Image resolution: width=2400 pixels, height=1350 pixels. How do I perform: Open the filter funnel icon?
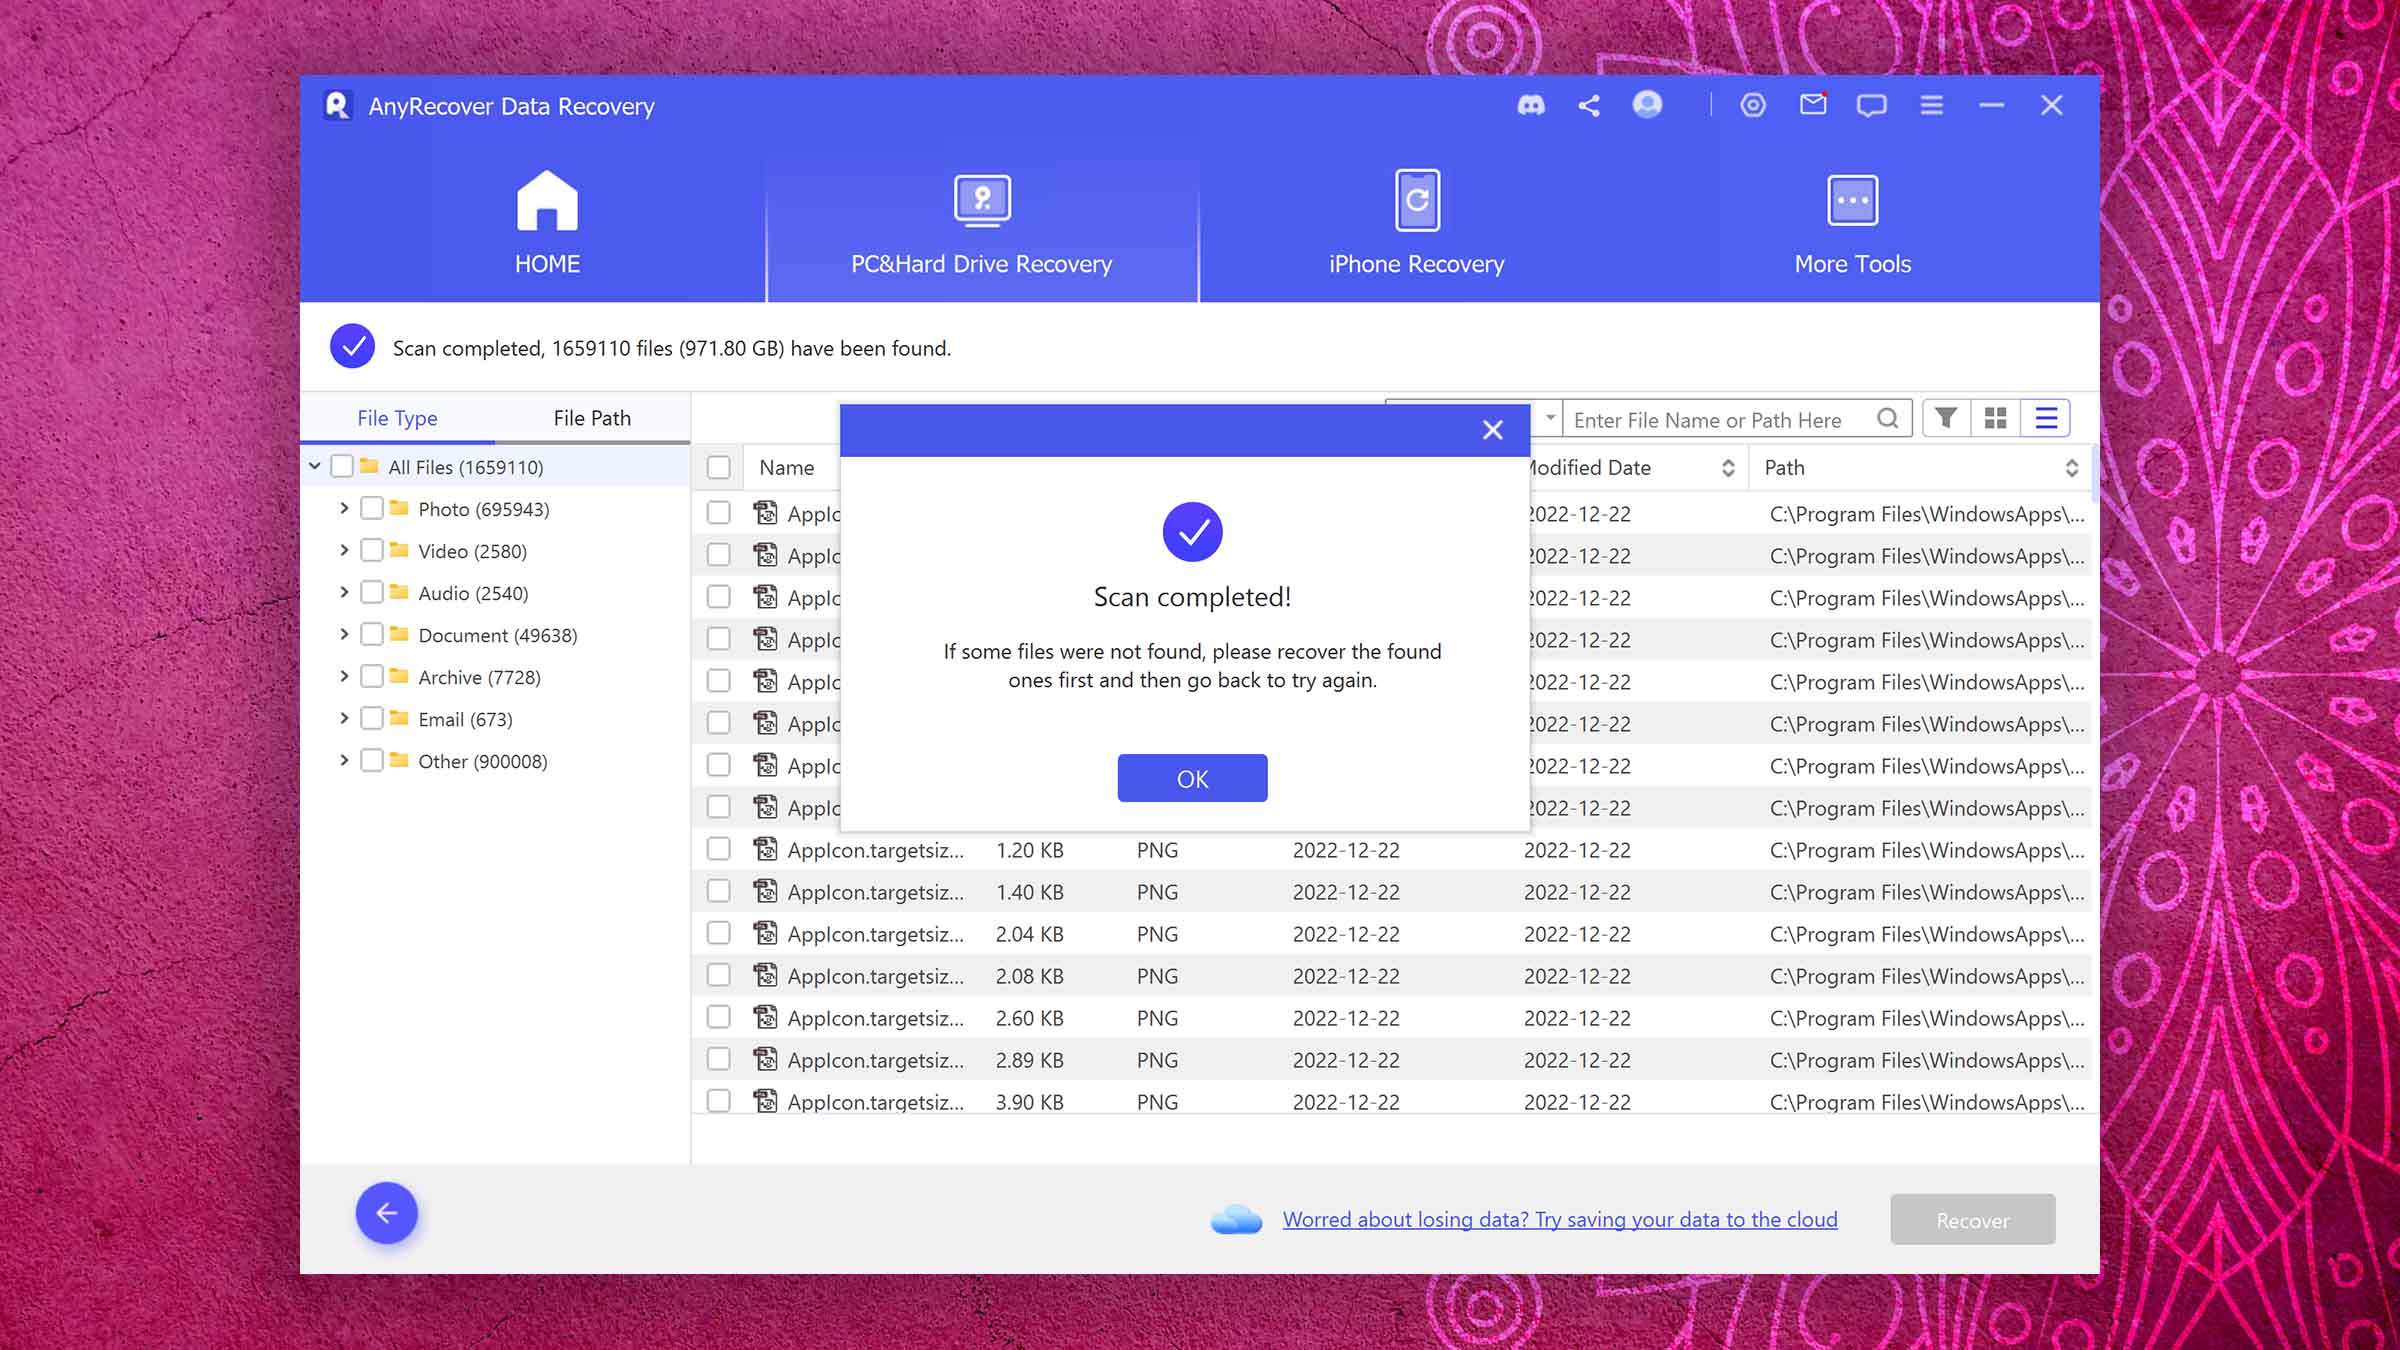1945,418
